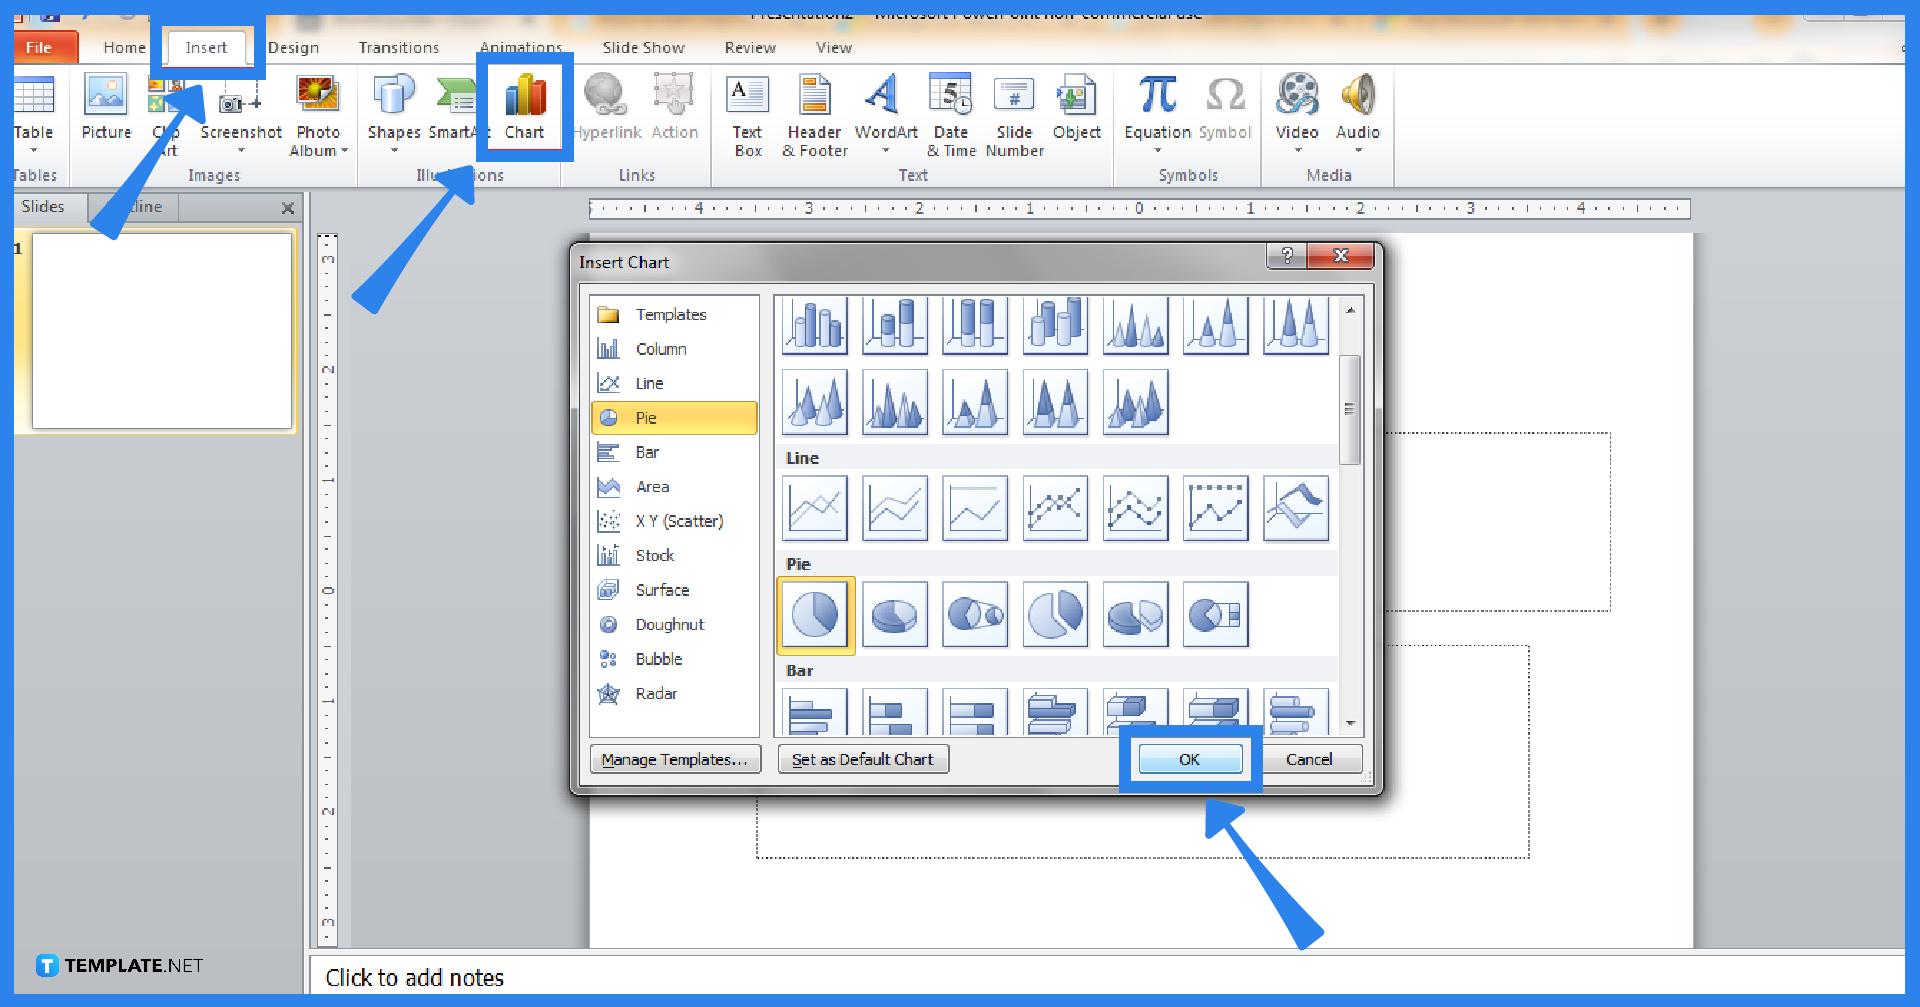This screenshot has height=1007, width=1920.
Task: Click Set as Default Chart
Action: [863, 759]
